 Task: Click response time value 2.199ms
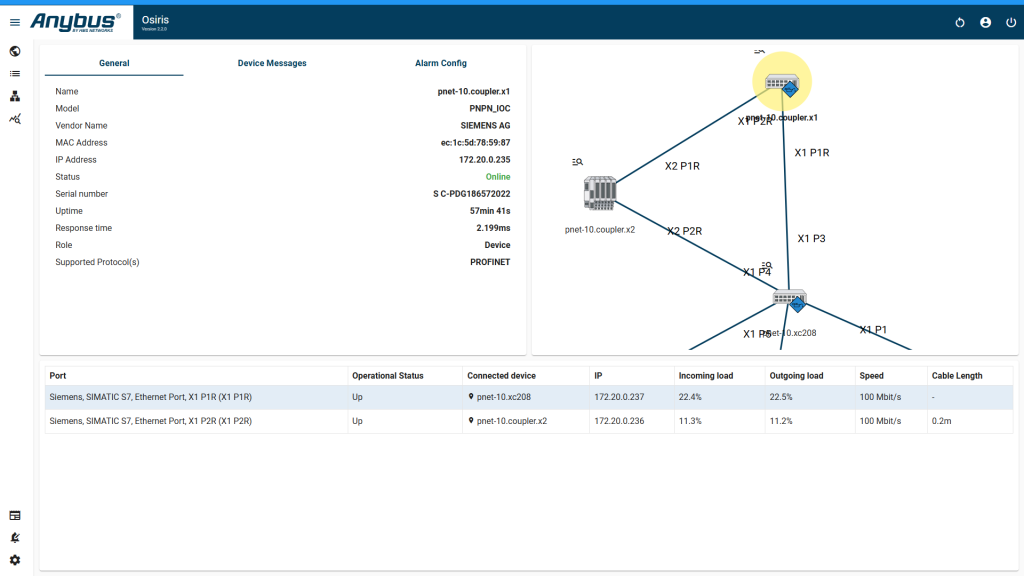(493, 228)
